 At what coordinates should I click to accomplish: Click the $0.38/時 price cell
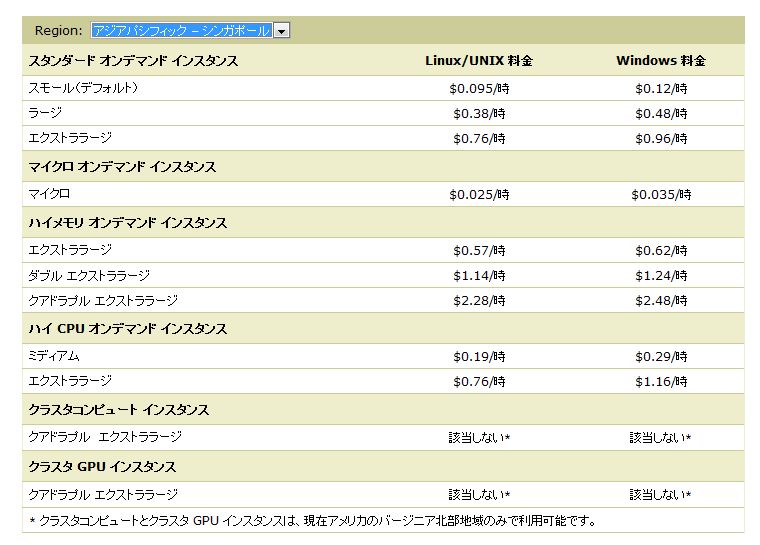(x=479, y=113)
